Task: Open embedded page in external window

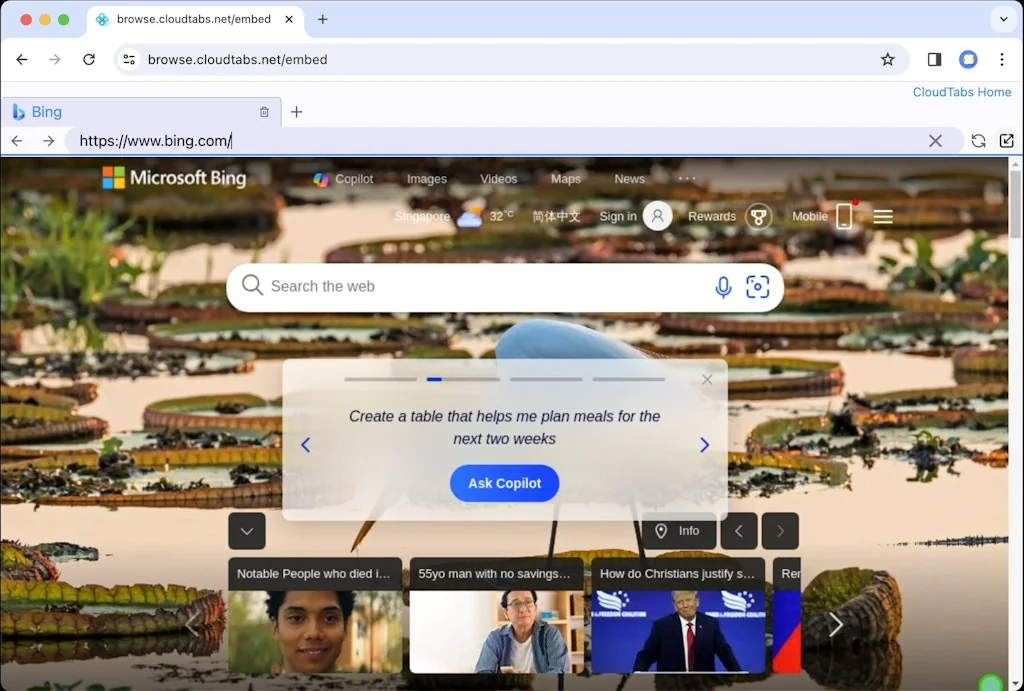Action: pyautogui.click(x=1006, y=141)
